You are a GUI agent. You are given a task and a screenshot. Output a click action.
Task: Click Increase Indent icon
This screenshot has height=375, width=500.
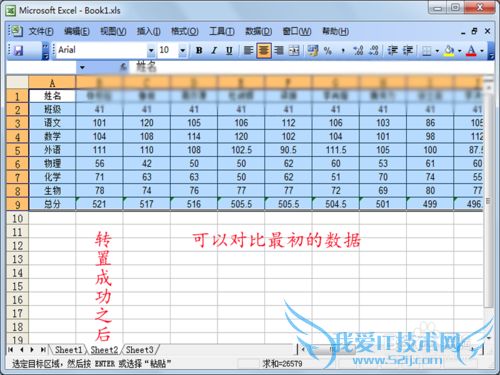(408, 51)
